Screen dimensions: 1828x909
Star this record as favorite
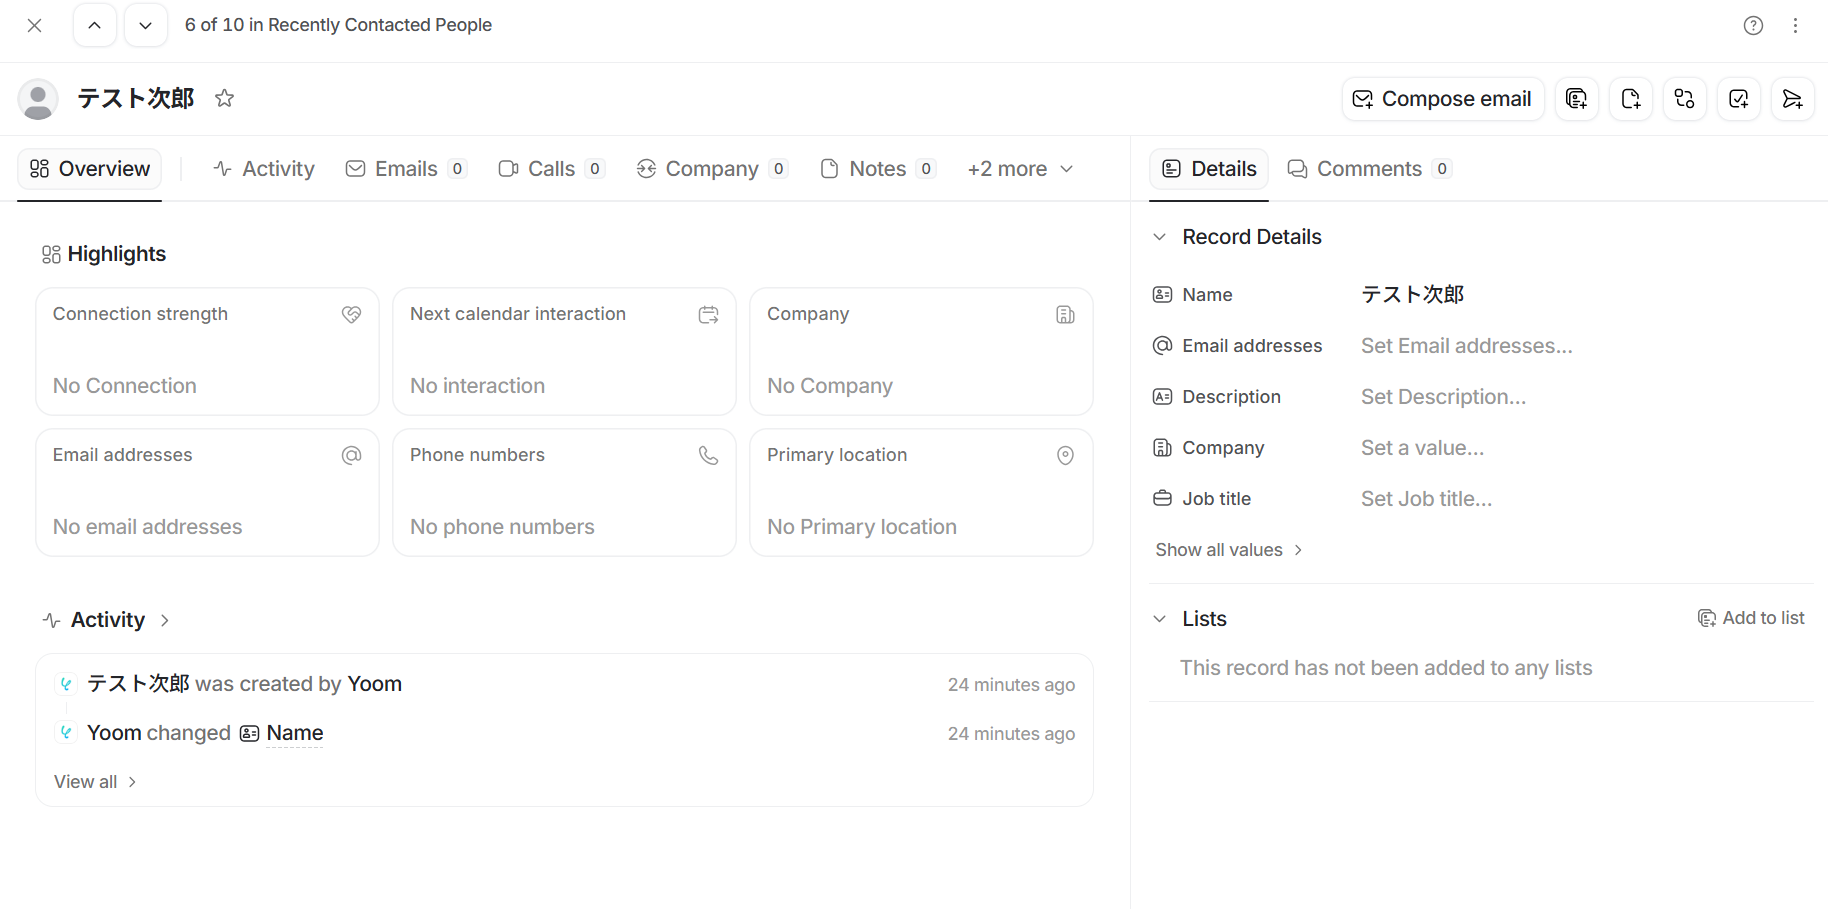click(x=225, y=98)
